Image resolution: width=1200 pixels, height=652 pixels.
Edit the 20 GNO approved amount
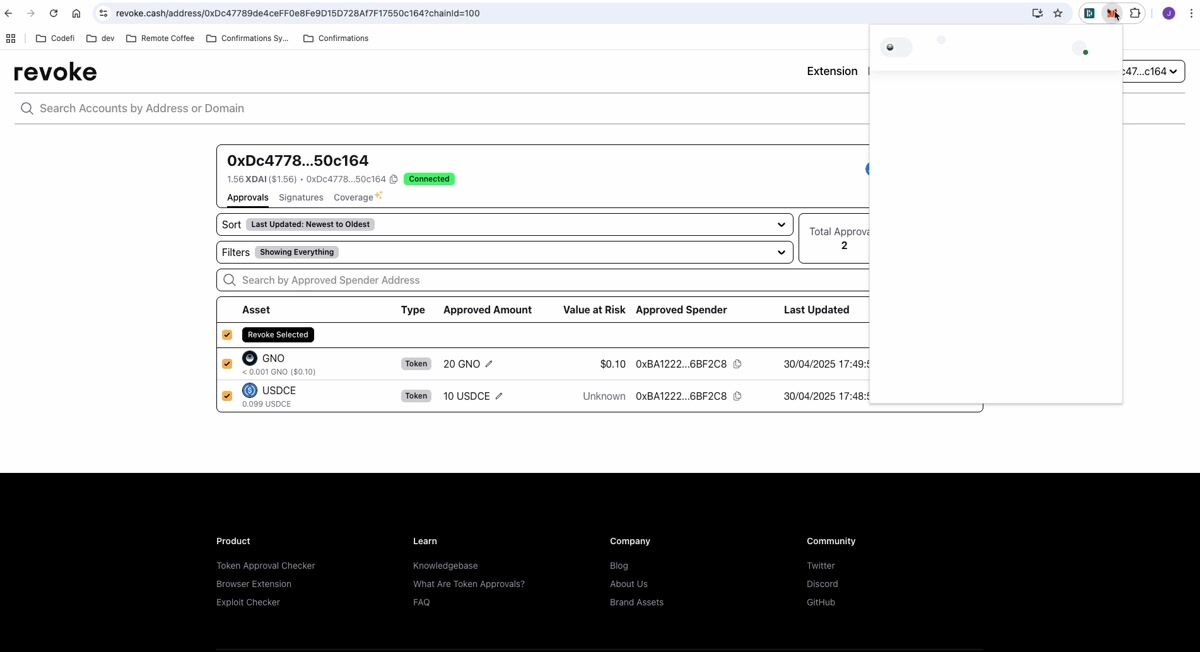click(489, 364)
